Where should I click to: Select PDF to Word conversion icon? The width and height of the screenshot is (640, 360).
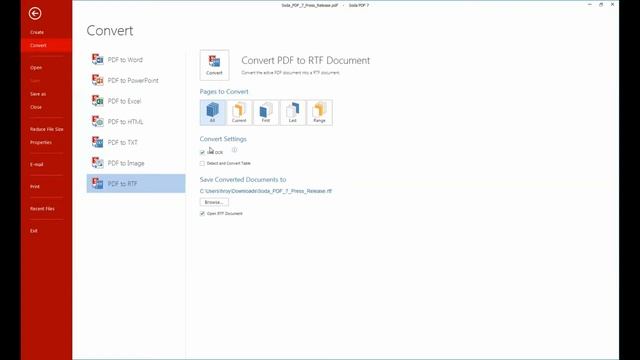[x=98, y=60]
